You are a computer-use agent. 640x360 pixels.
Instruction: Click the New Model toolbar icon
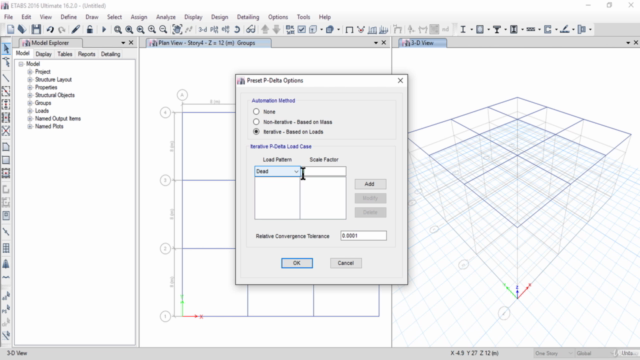11,29
